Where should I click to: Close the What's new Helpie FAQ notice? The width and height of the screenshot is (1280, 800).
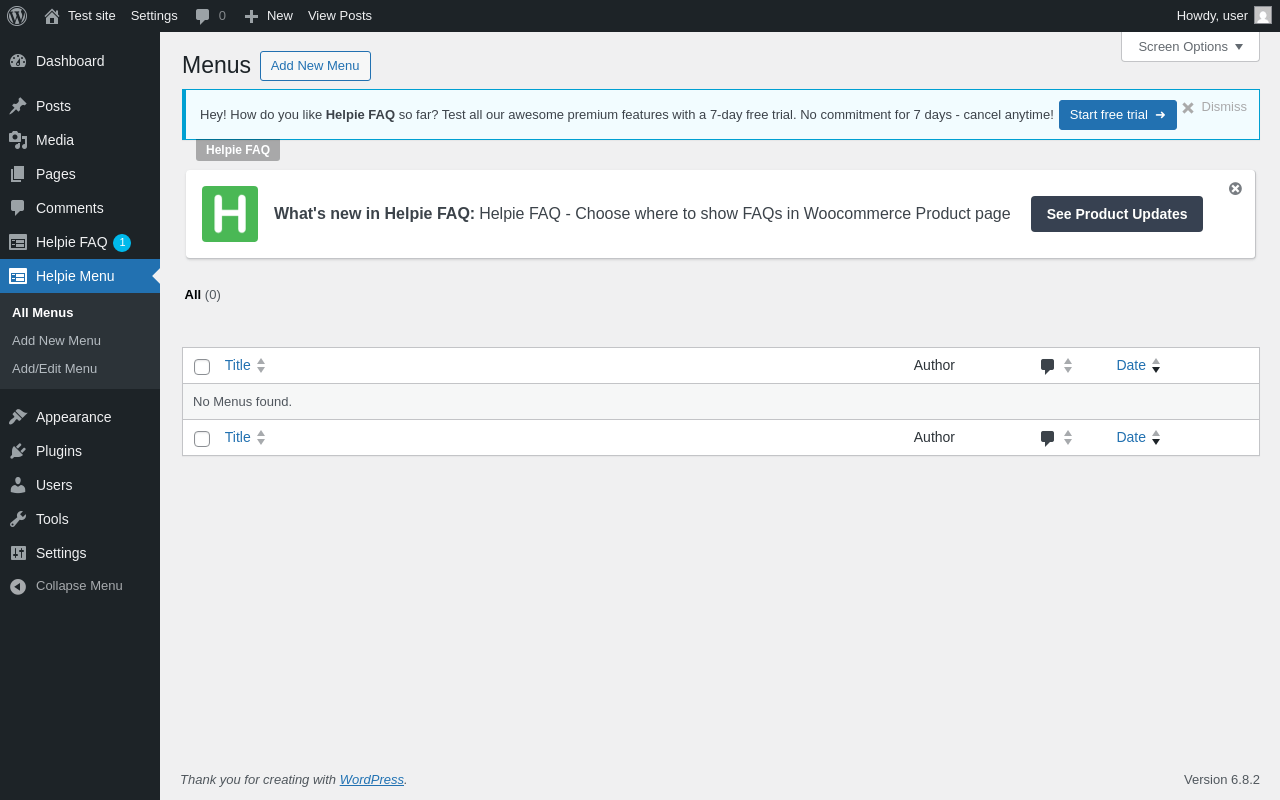point(1235,188)
